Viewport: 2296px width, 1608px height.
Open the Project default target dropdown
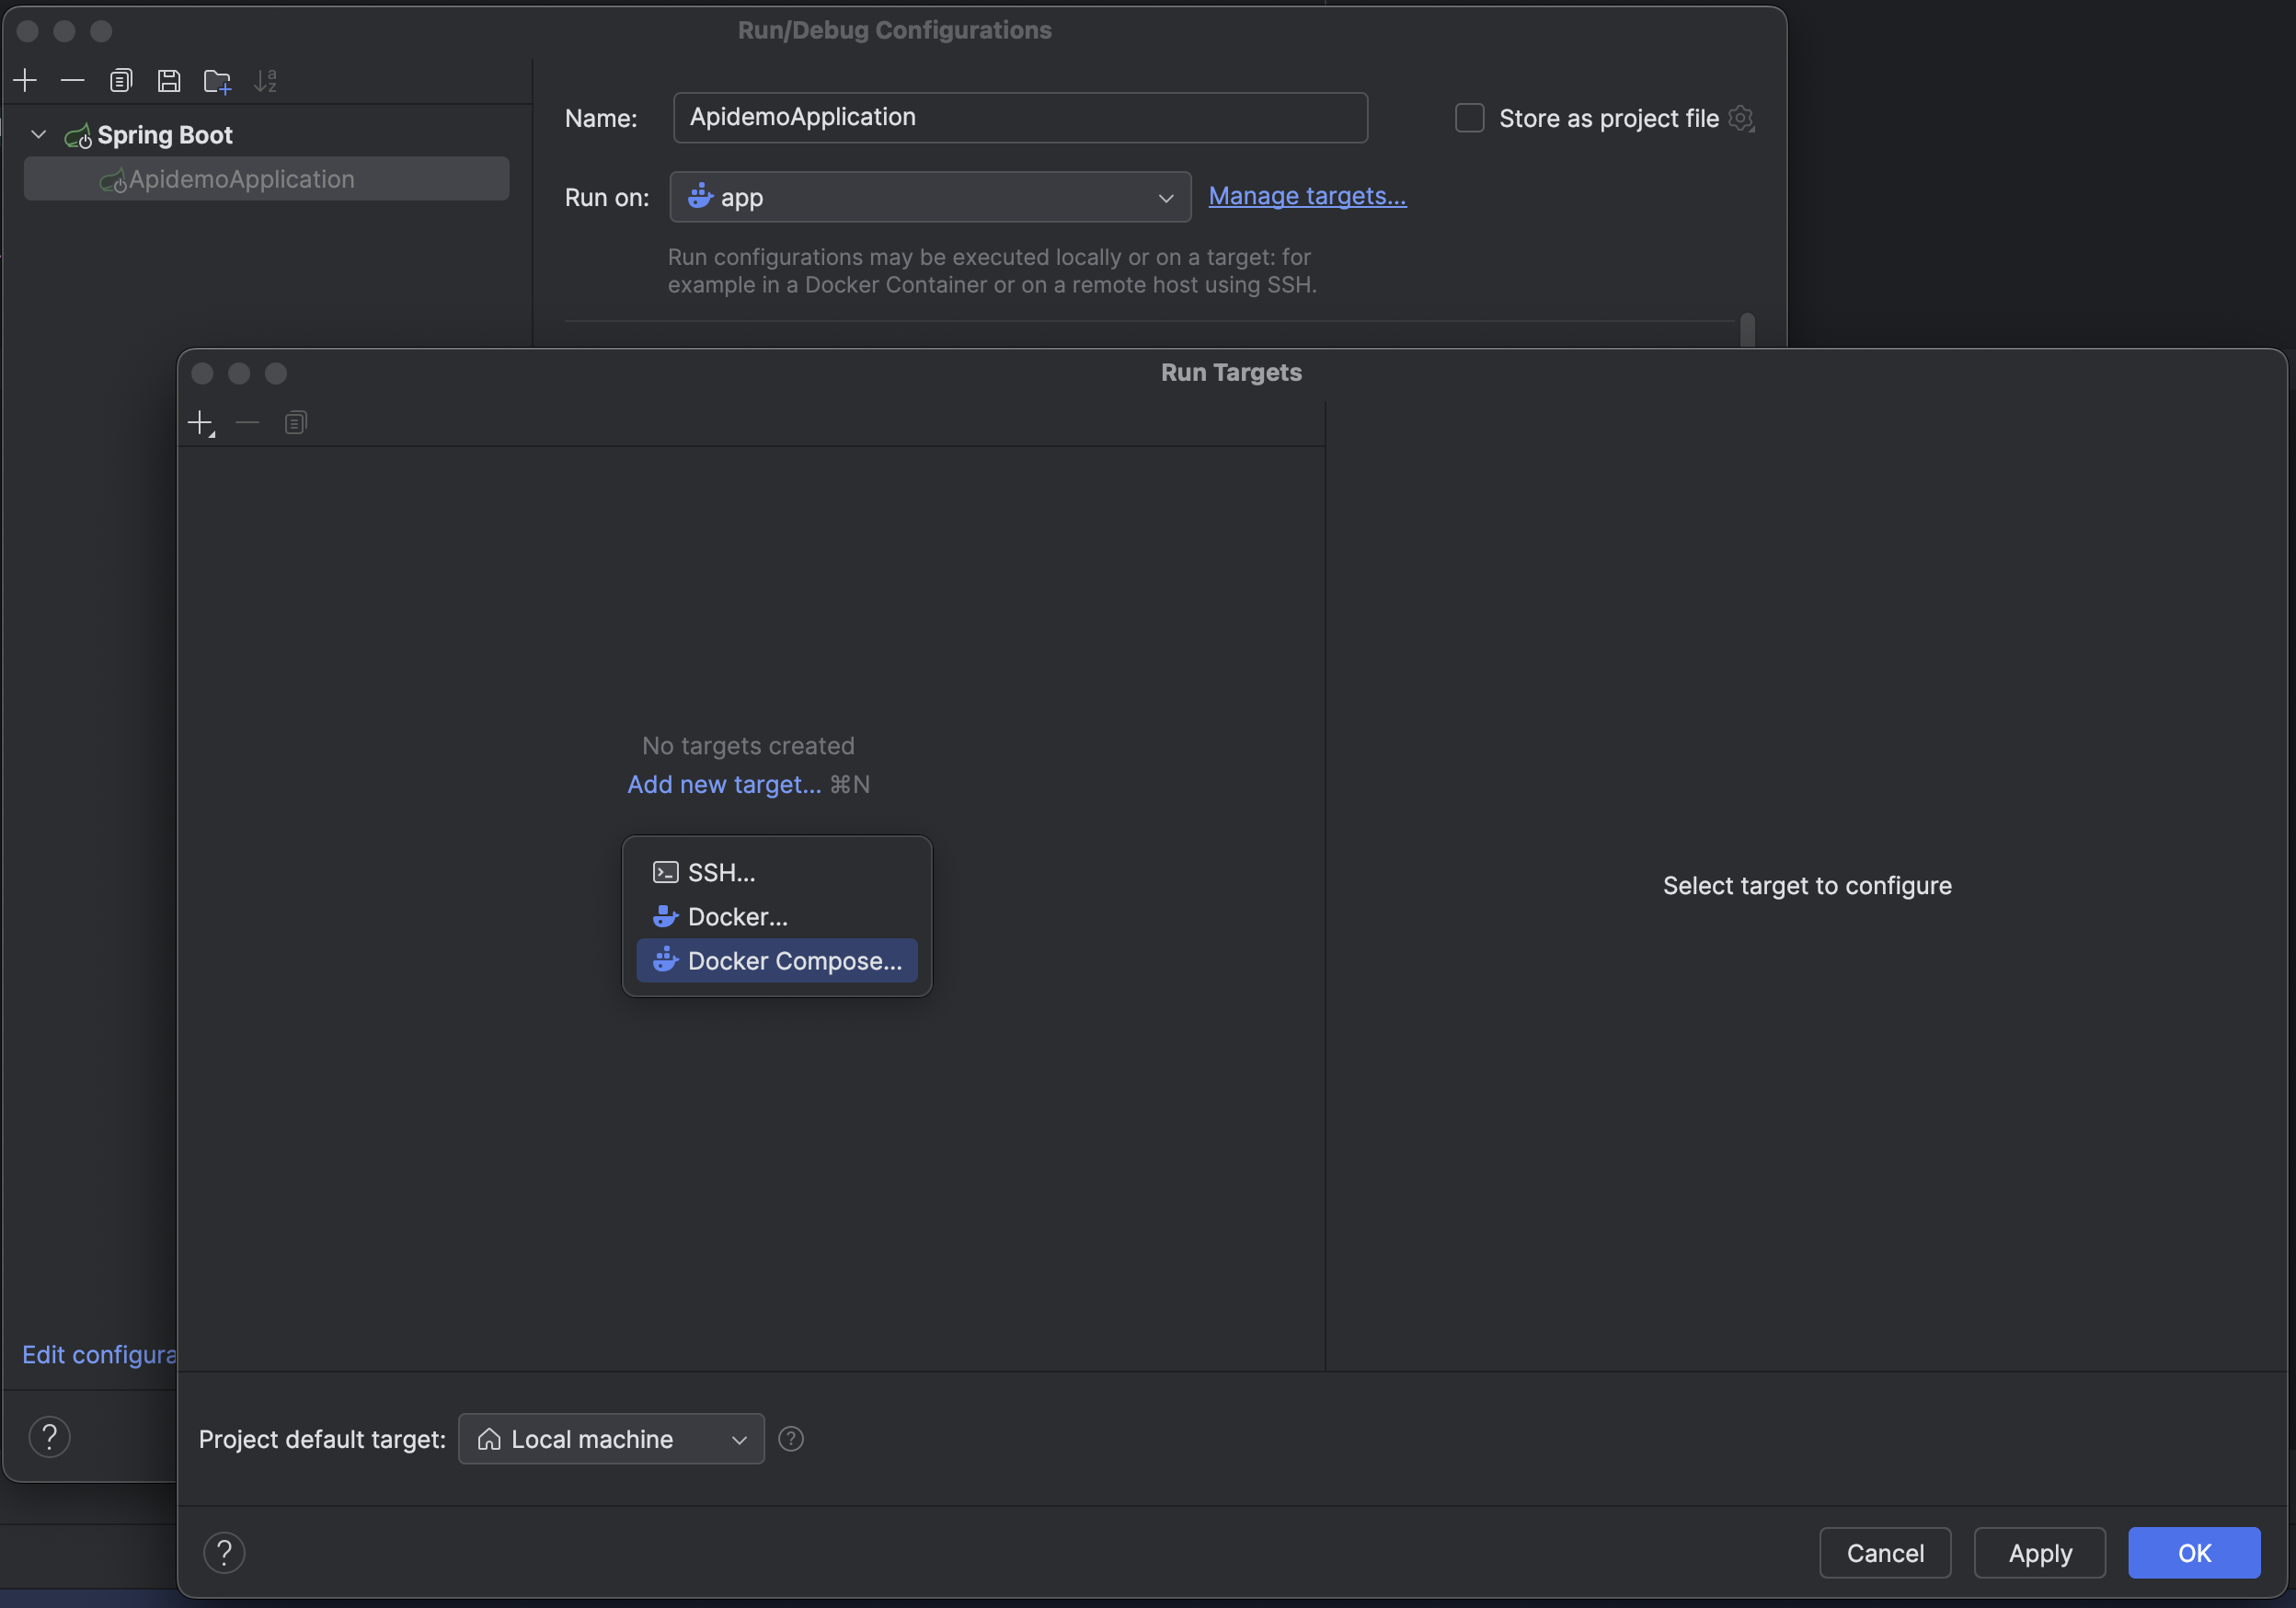(611, 1438)
